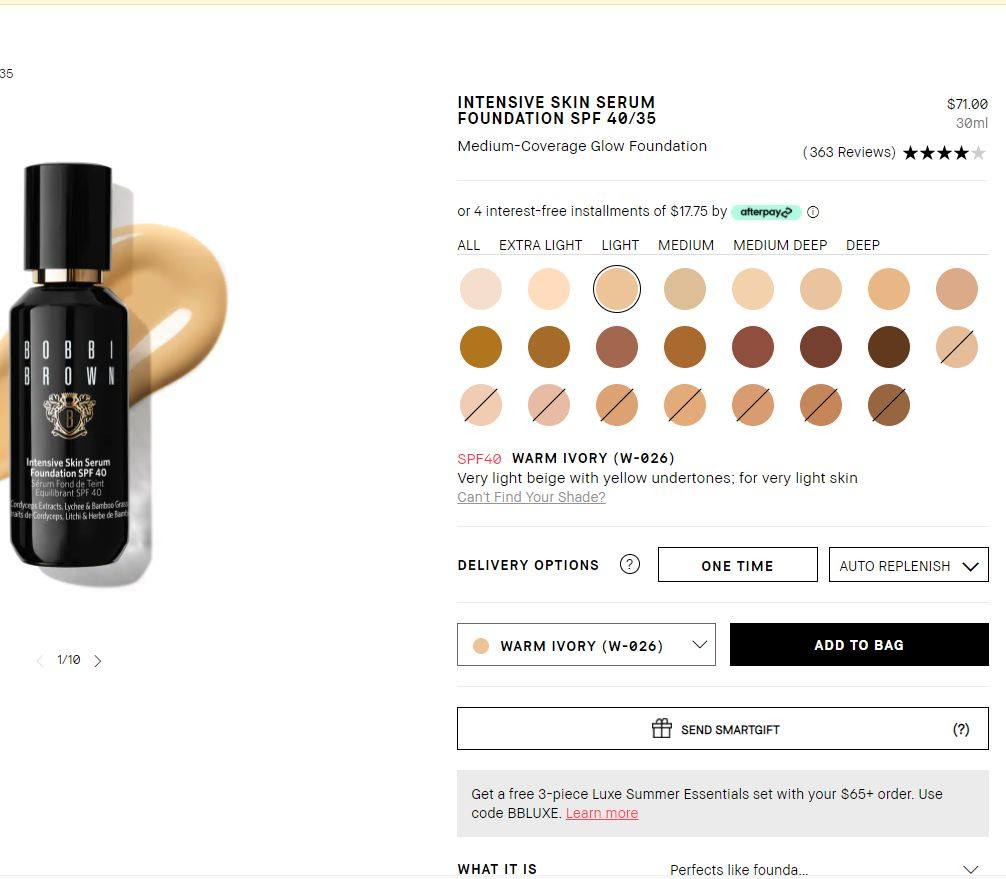The width and height of the screenshot is (1006, 879).
Task: Go to previous product image arrow
Action: (40, 661)
